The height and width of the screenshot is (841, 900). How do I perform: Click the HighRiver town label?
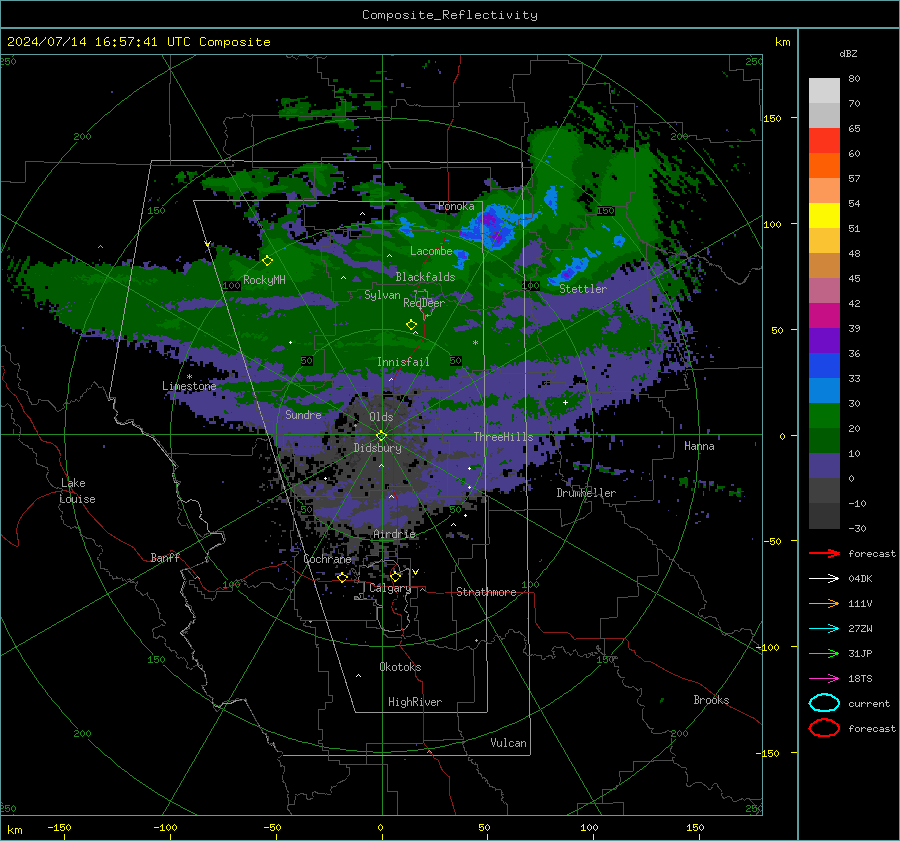point(415,702)
